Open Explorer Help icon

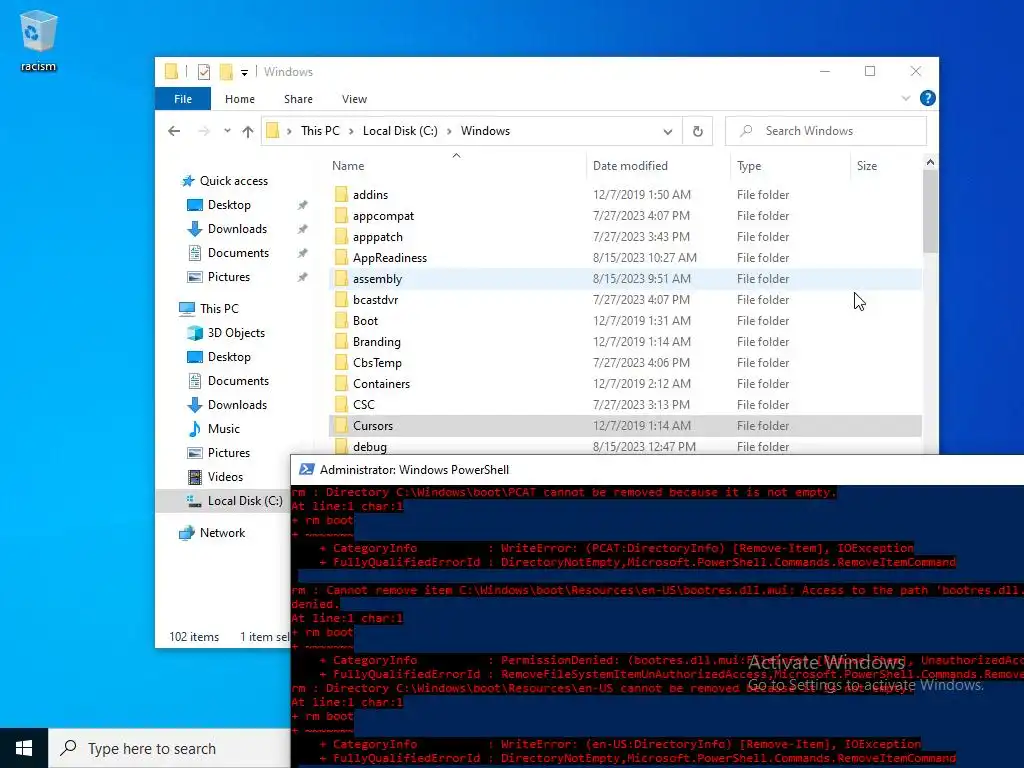pyautogui.click(x=927, y=98)
